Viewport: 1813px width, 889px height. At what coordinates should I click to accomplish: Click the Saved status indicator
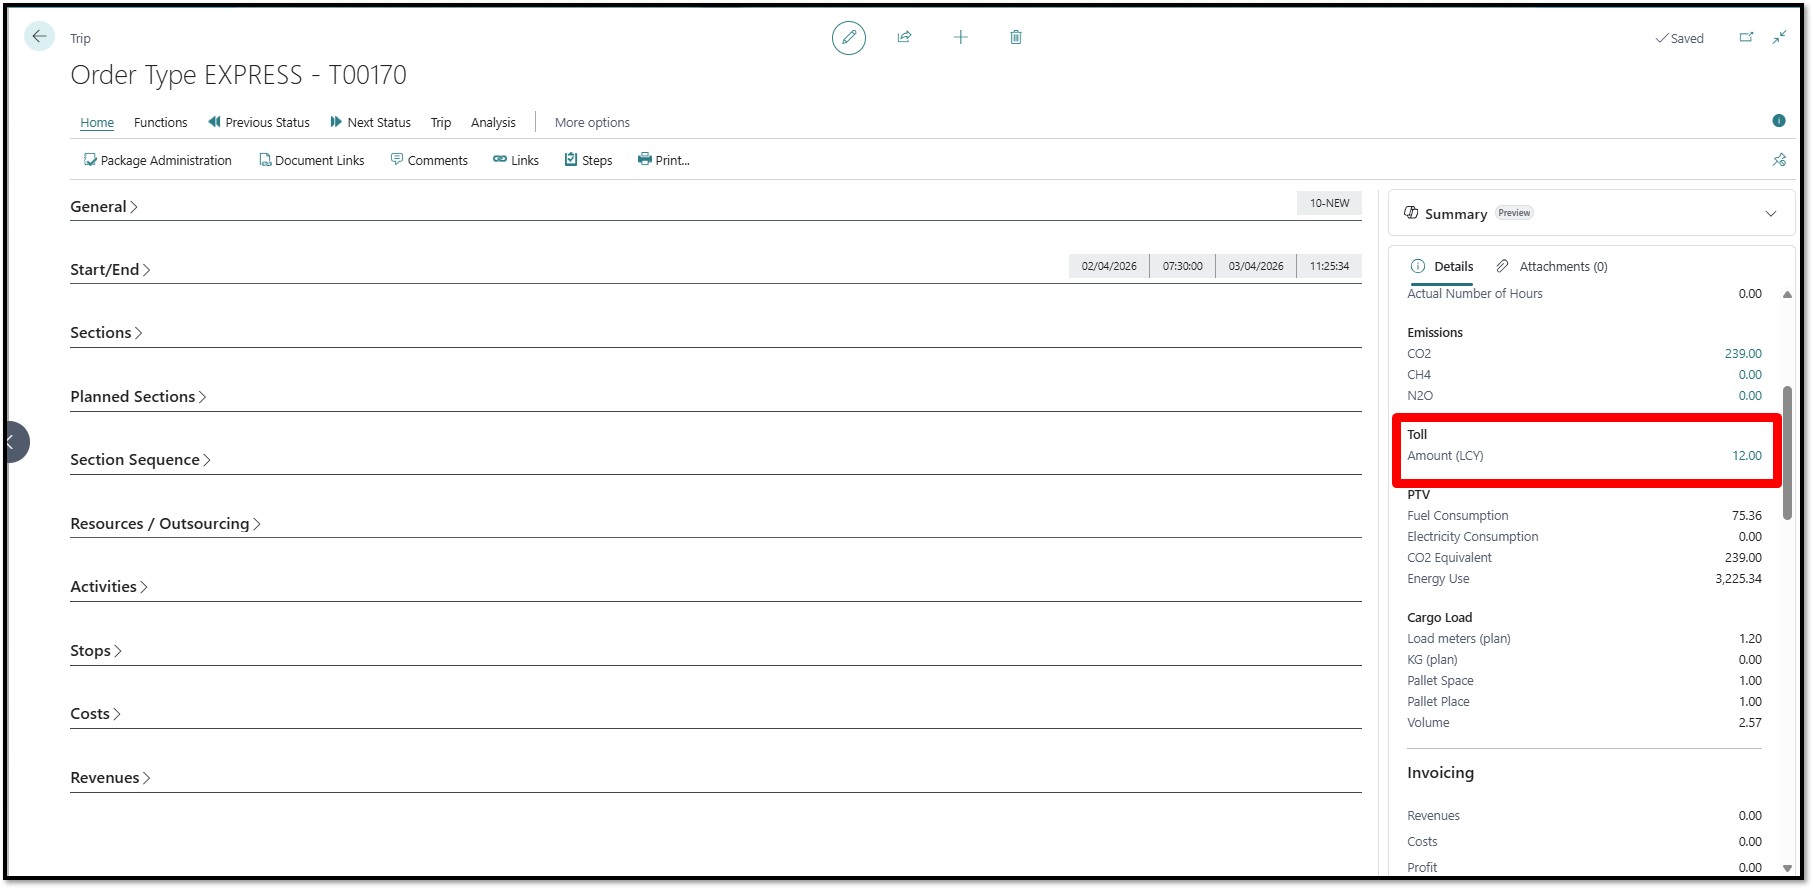click(1680, 38)
